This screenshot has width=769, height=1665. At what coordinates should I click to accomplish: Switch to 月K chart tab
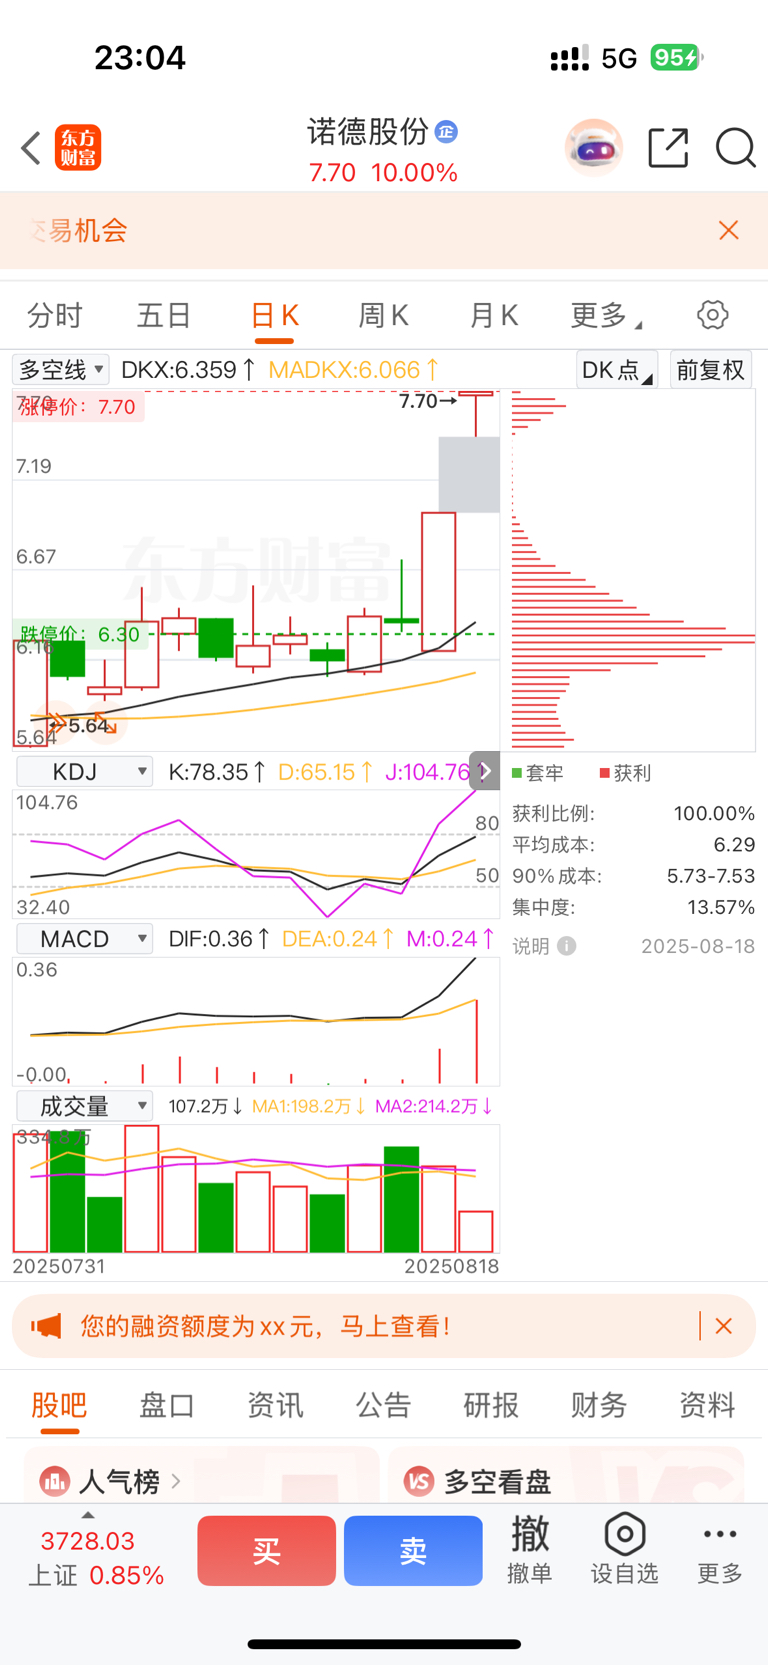pos(494,316)
